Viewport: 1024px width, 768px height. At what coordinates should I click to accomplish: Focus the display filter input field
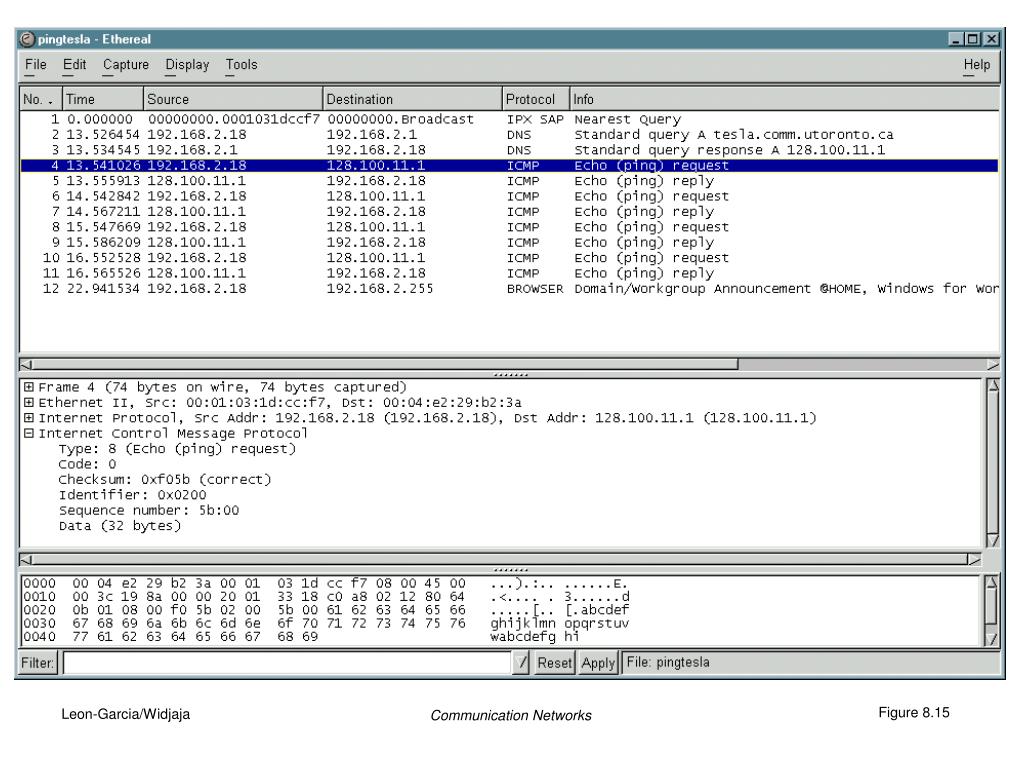point(287,663)
